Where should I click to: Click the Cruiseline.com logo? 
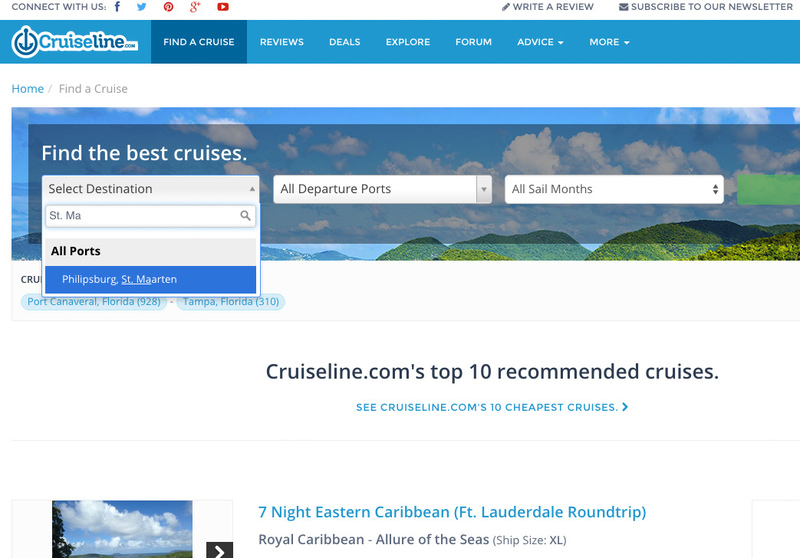[x=74, y=42]
